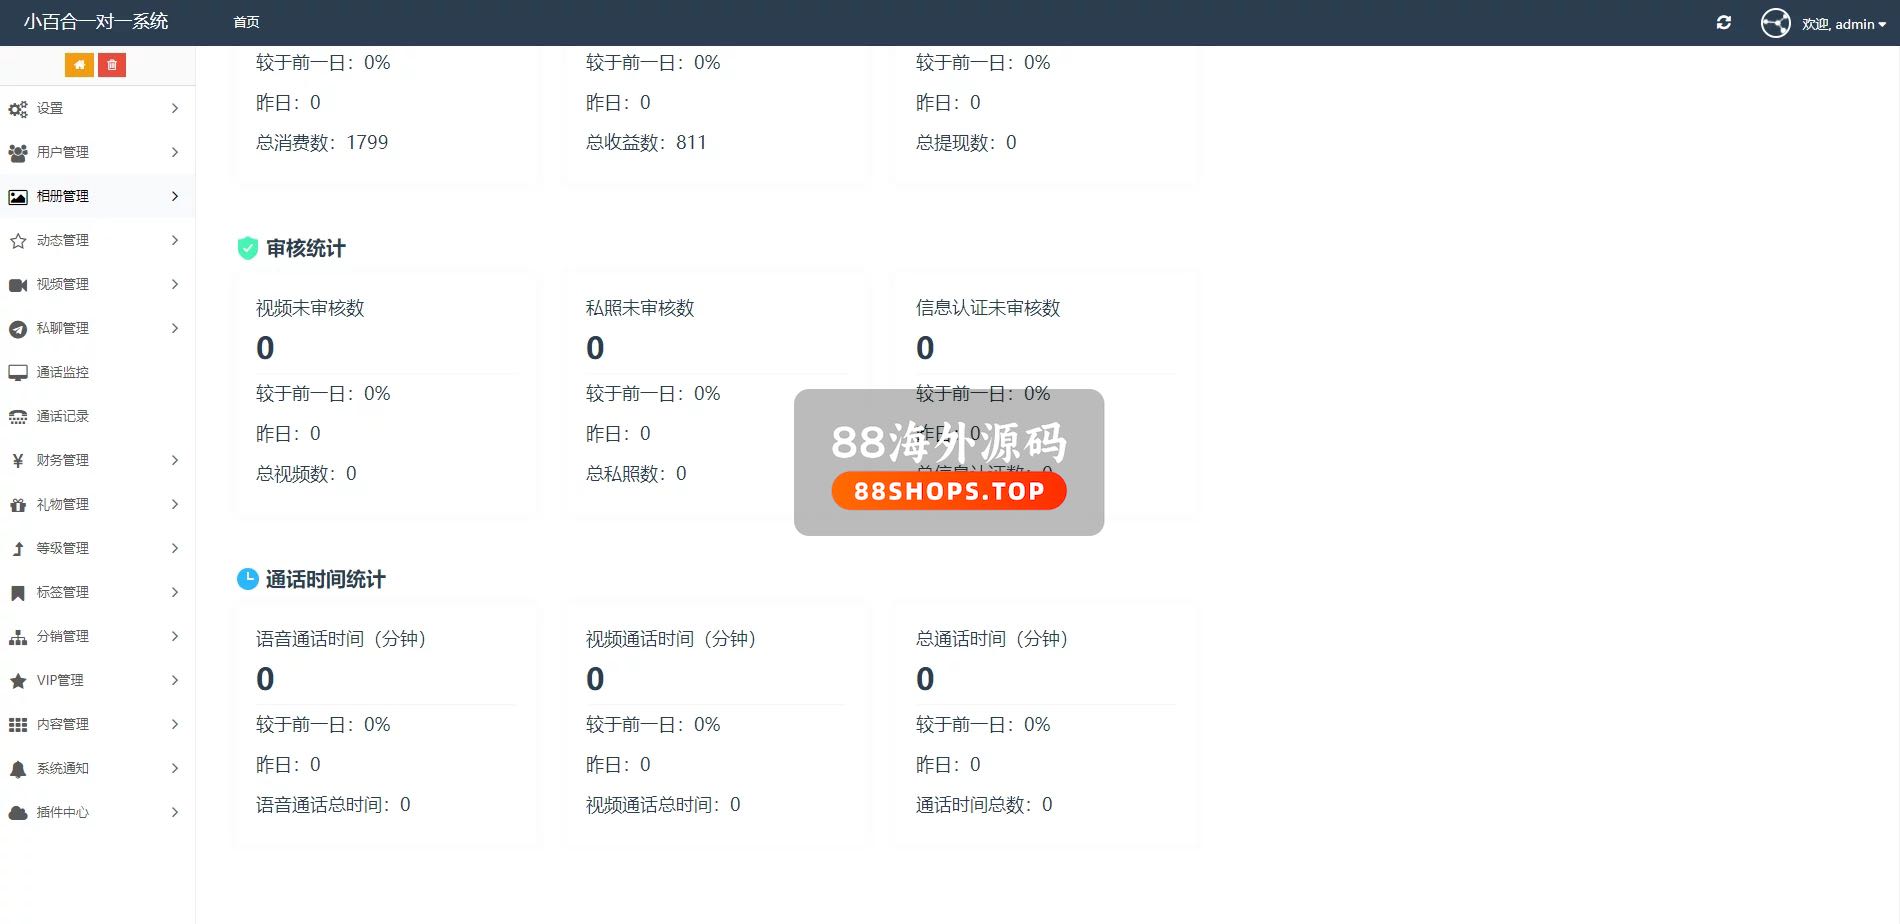Click the refresh icon in top bar
The width and height of the screenshot is (1900, 924).
tap(1724, 23)
